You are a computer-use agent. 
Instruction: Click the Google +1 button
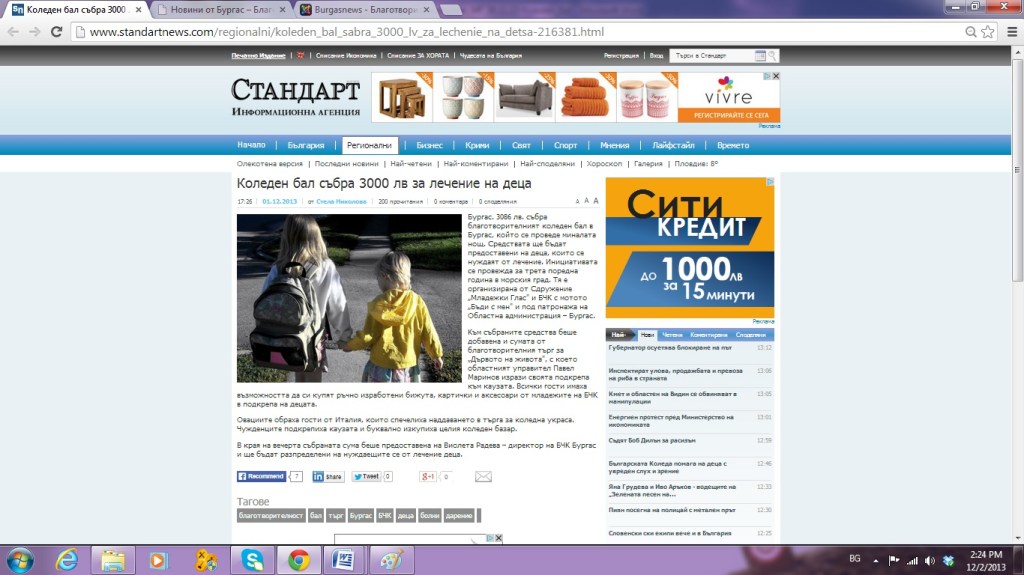427,477
